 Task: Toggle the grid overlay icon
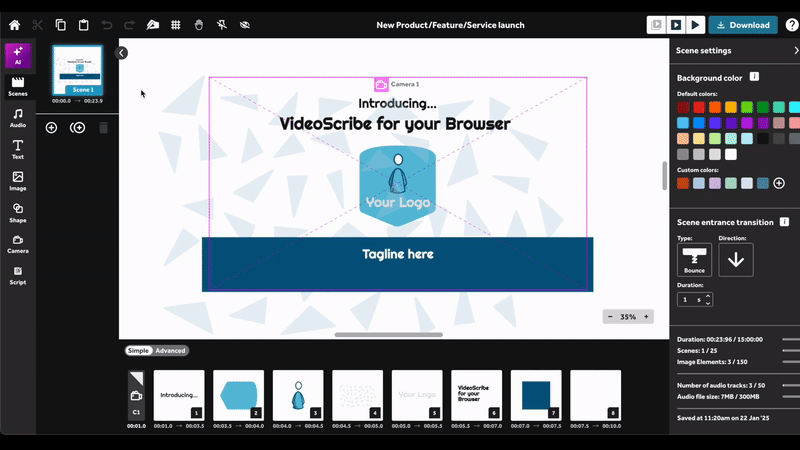[x=176, y=25]
